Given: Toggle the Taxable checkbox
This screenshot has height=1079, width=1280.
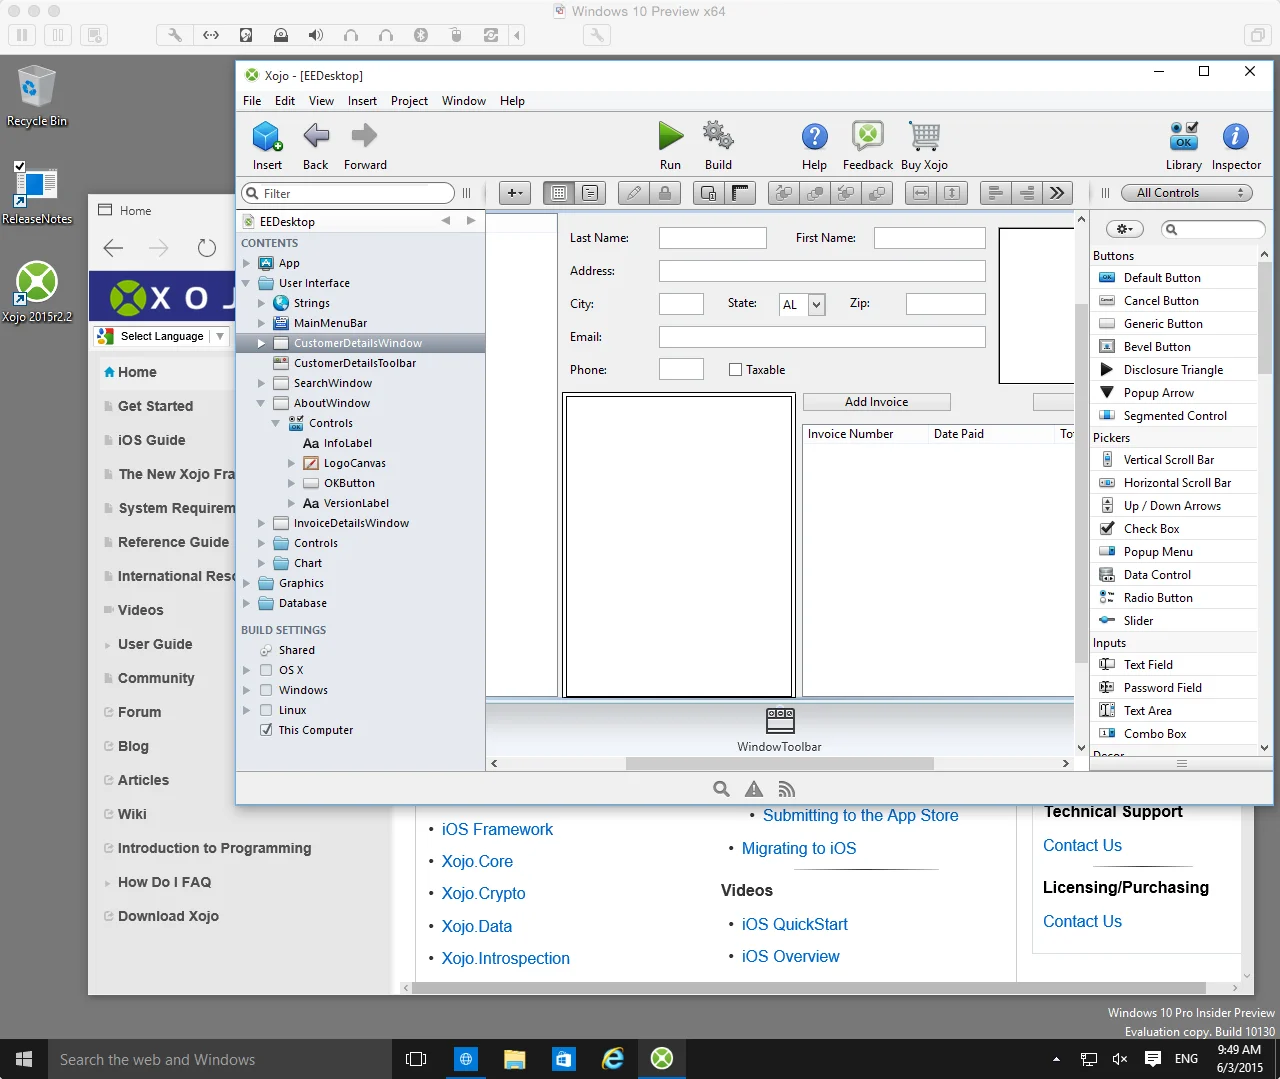Looking at the screenshot, I should click(736, 370).
